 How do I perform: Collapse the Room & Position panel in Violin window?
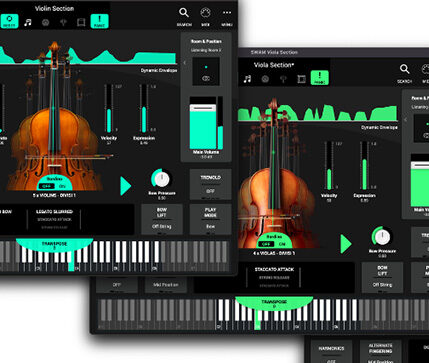tap(185, 62)
